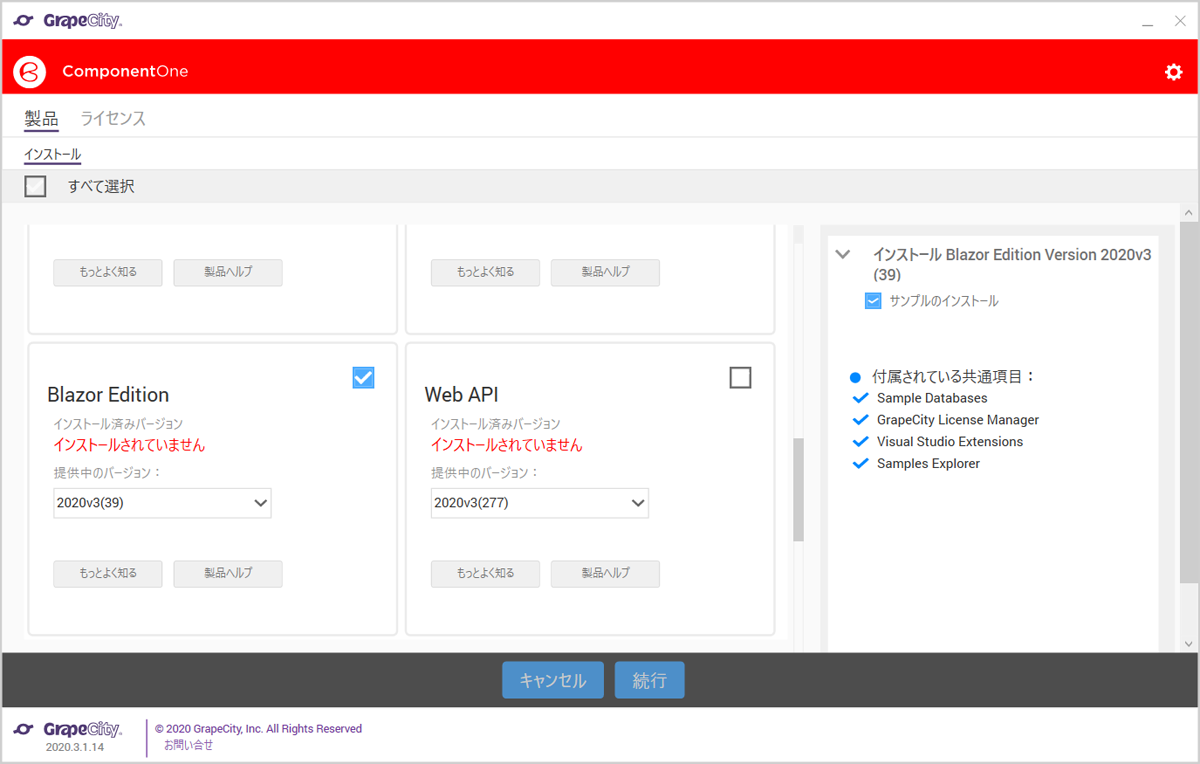Toggle サンプルのインストール checkbox
1200x764 pixels.
pos(873,301)
